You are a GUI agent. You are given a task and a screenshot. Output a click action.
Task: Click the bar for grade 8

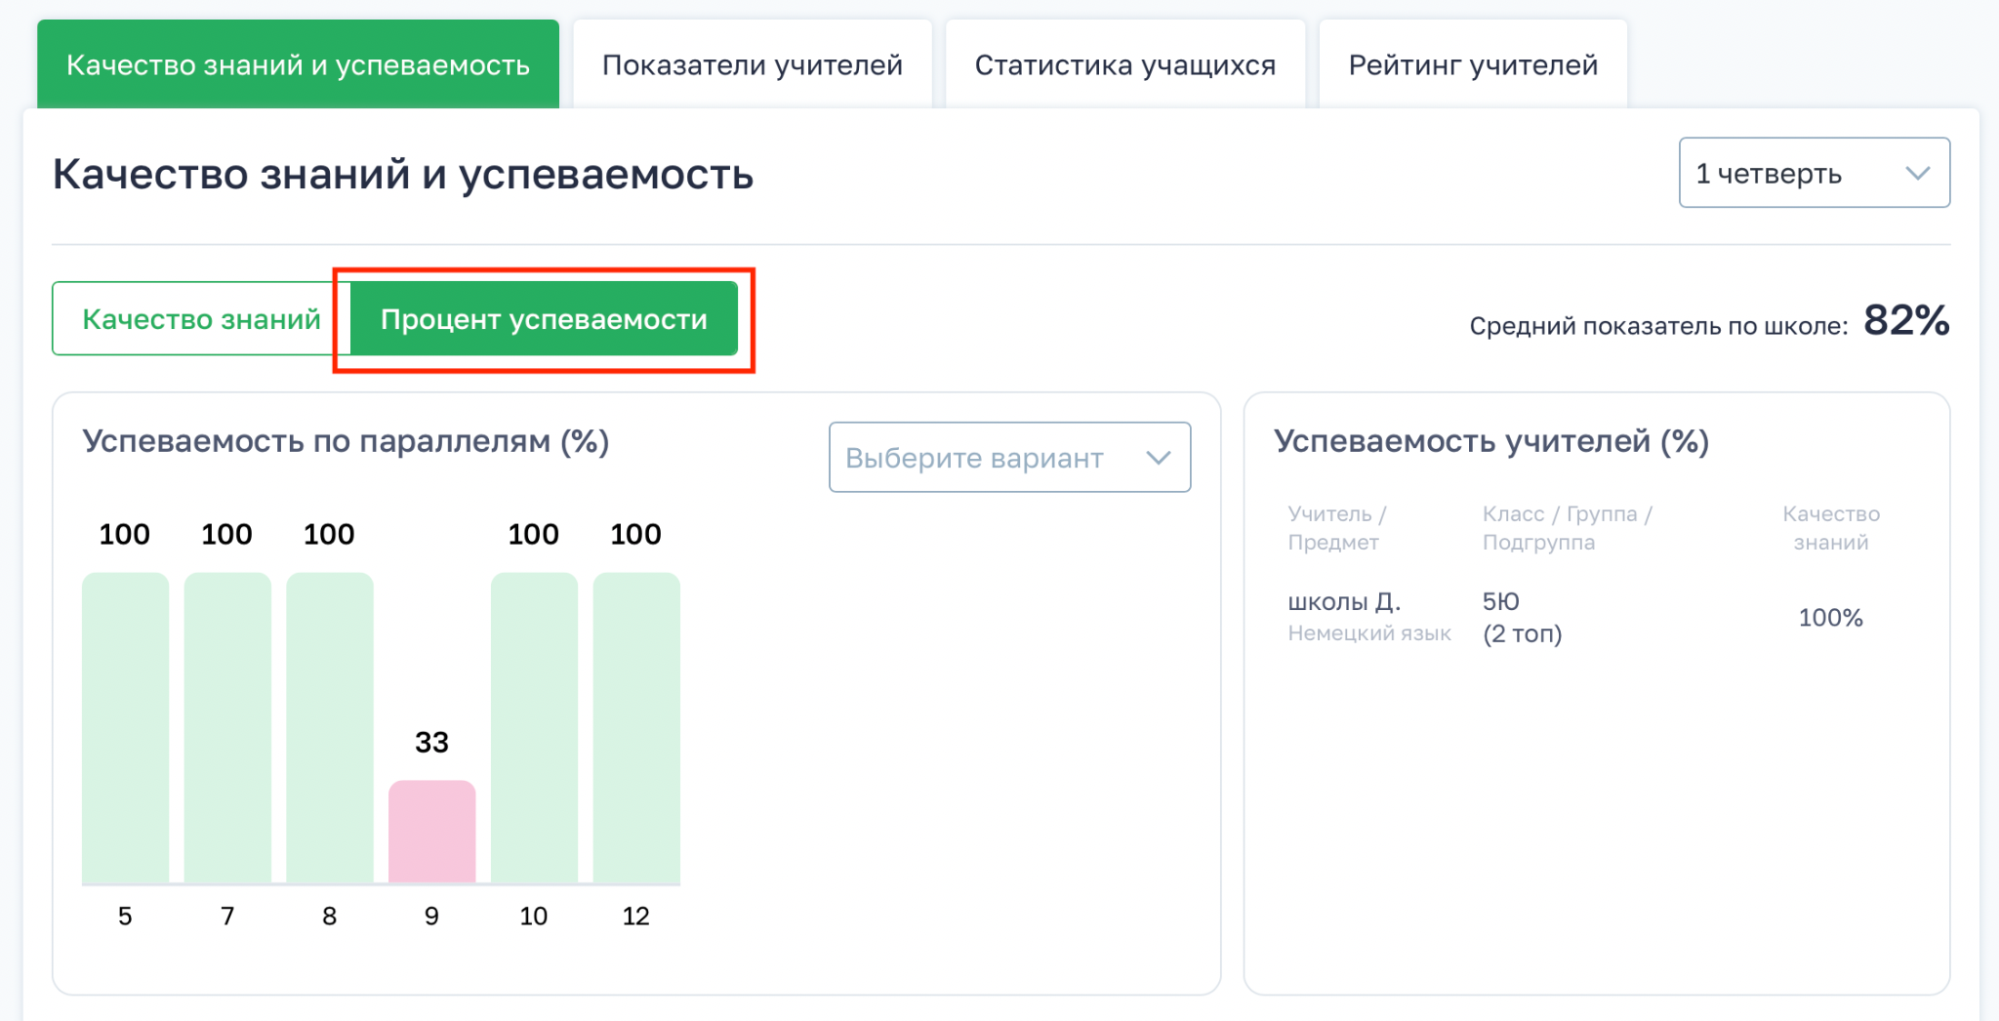tap(329, 728)
